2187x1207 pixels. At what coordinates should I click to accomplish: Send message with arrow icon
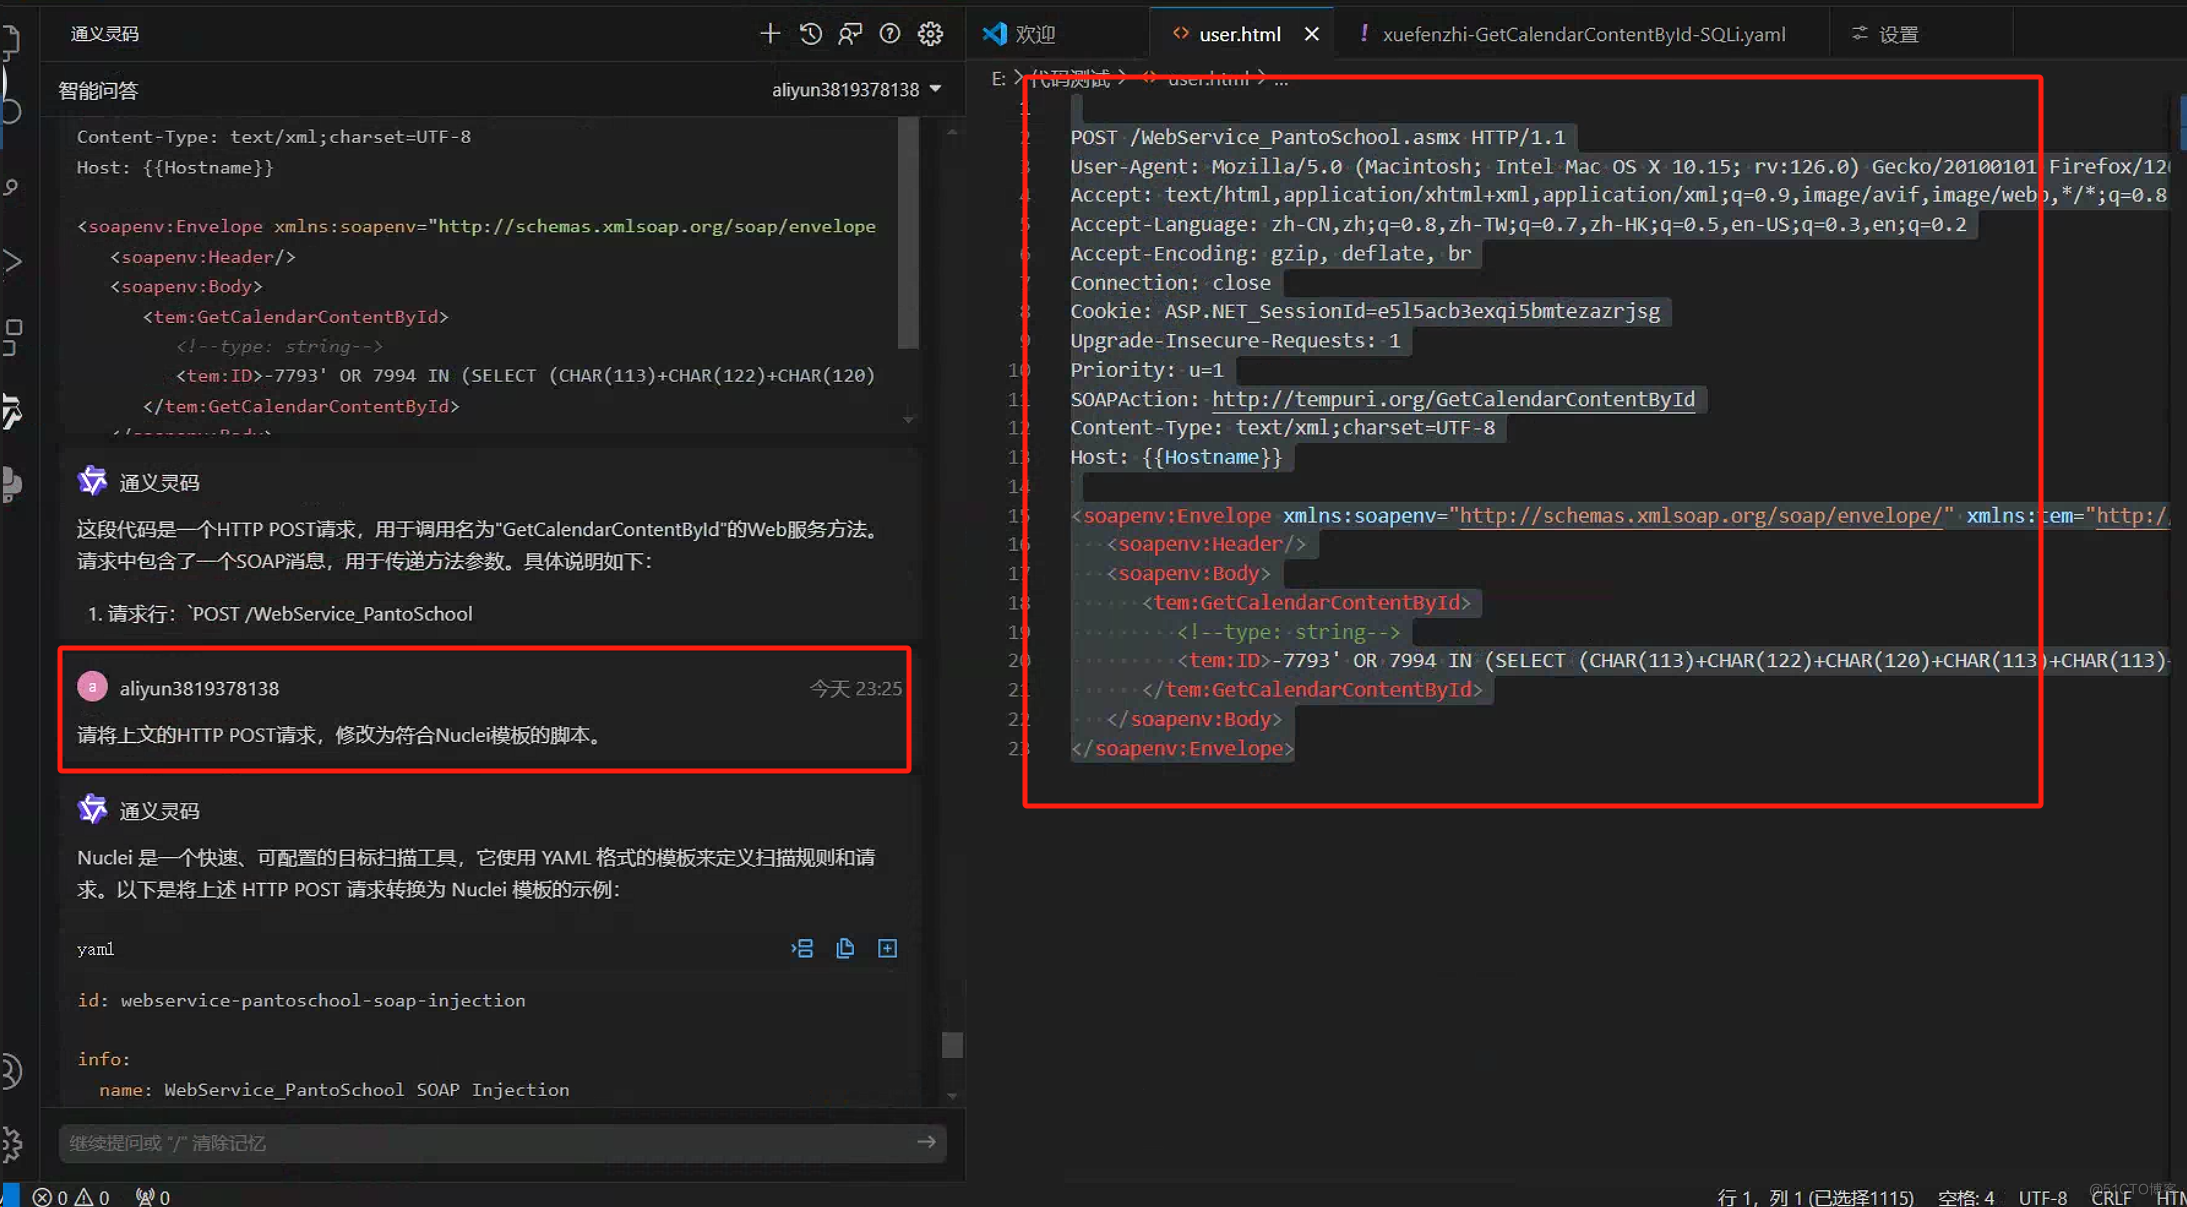tap(926, 1142)
